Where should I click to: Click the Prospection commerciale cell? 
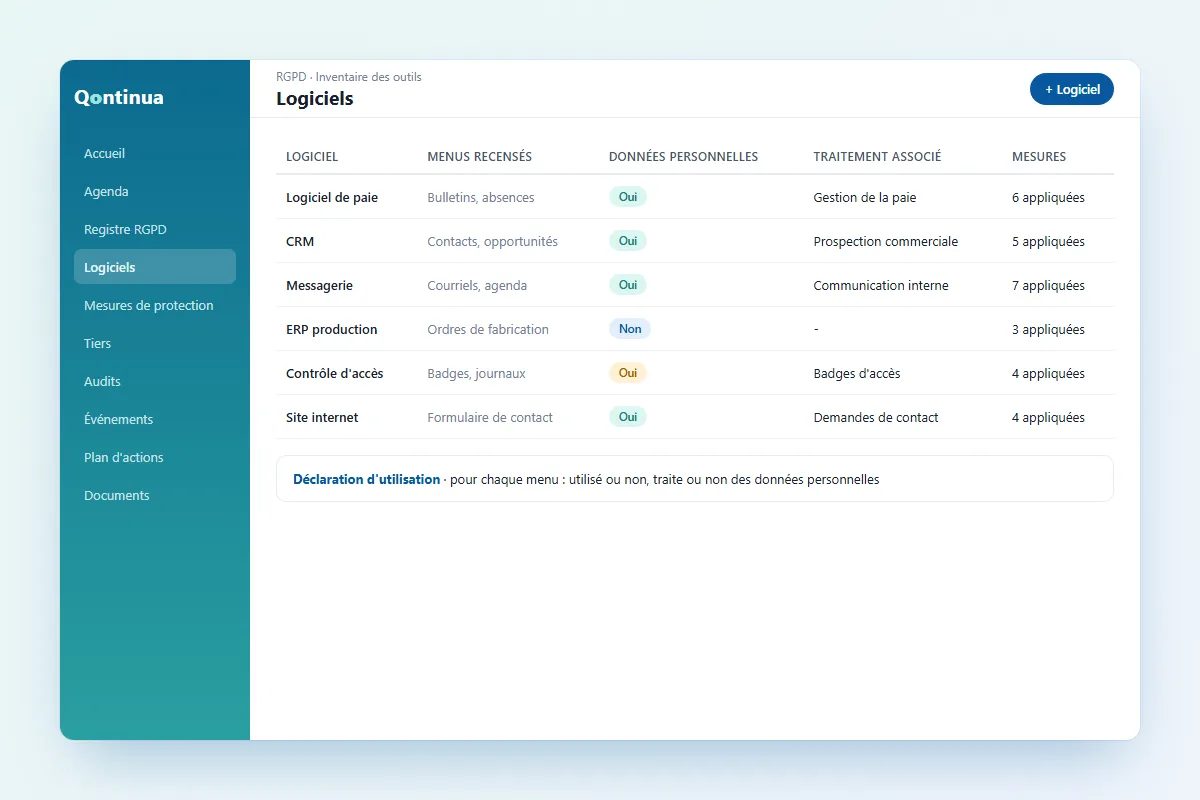pos(886,242)
